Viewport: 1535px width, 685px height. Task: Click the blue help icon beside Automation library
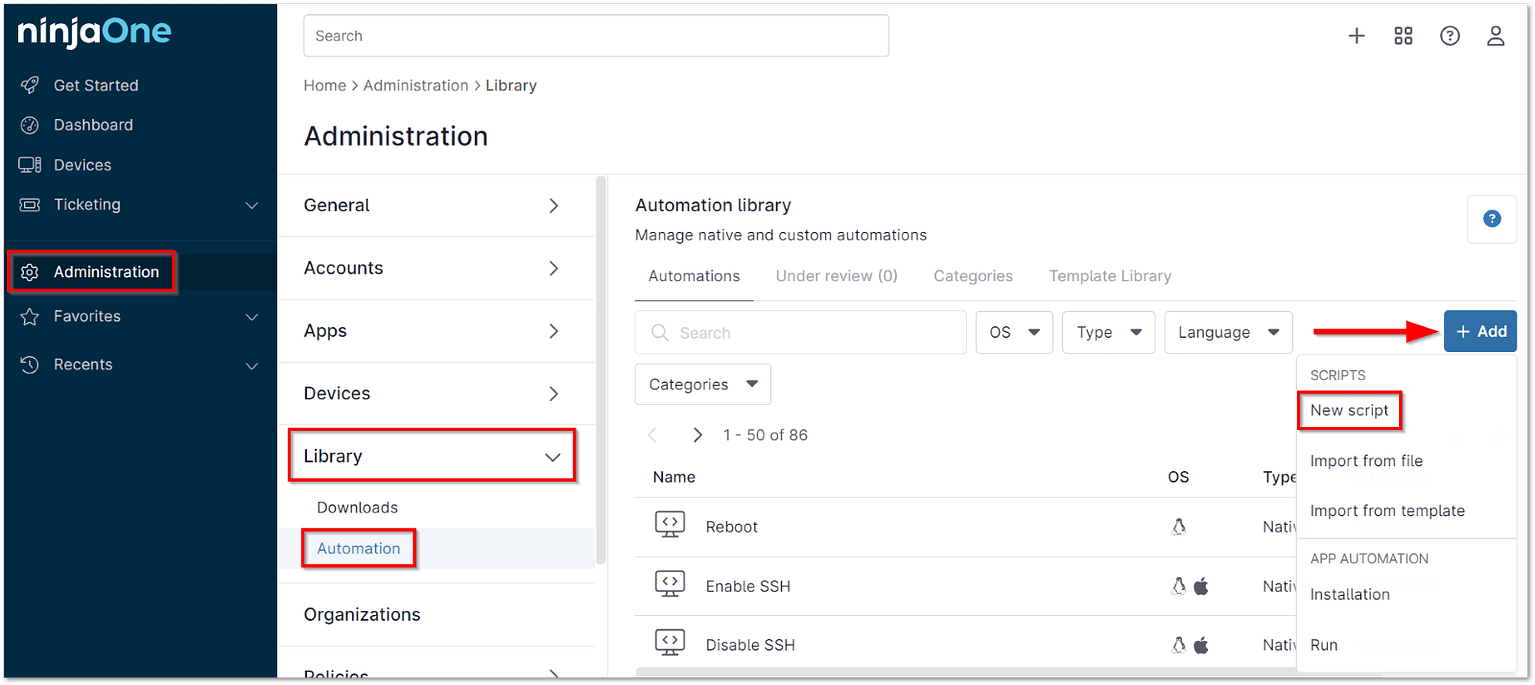click(x=1491, y=219)
